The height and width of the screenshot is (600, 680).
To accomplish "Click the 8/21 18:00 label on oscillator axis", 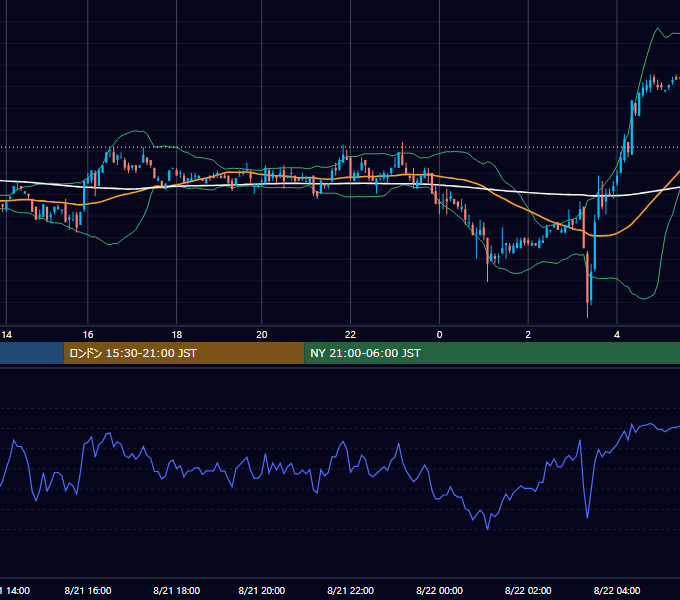I will tap(177, 590).
